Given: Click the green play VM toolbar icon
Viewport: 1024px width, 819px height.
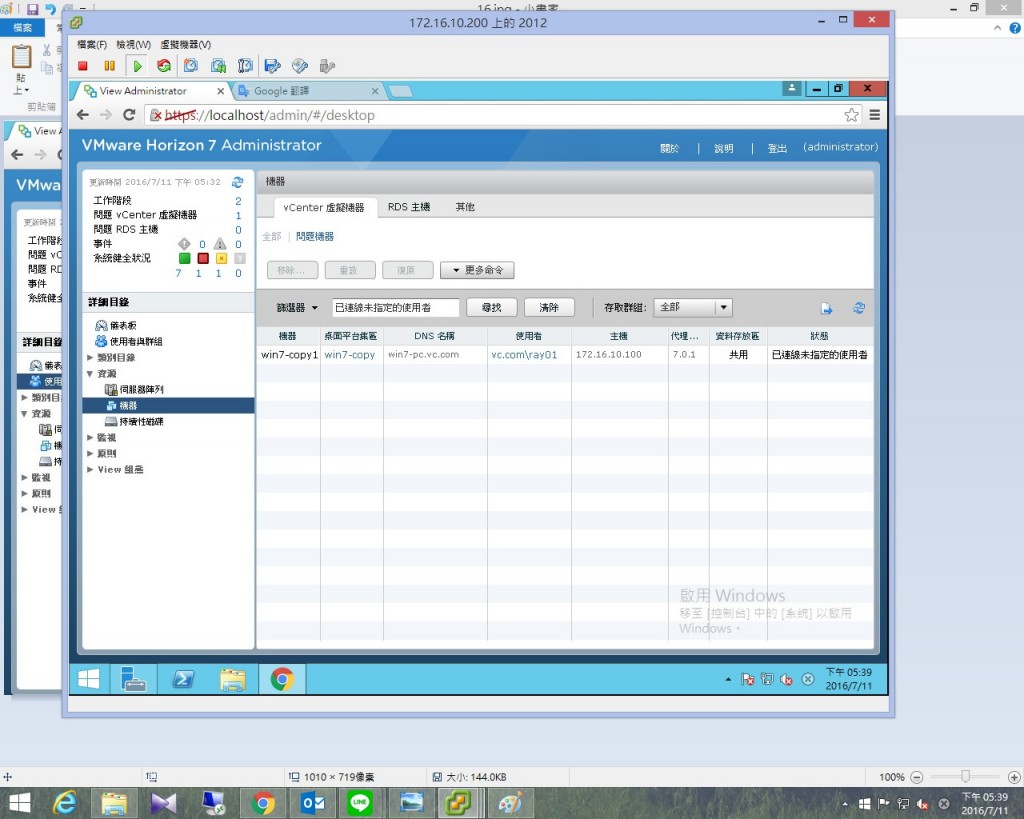Looking at the screenshot, I should click(x=137, y=66).
